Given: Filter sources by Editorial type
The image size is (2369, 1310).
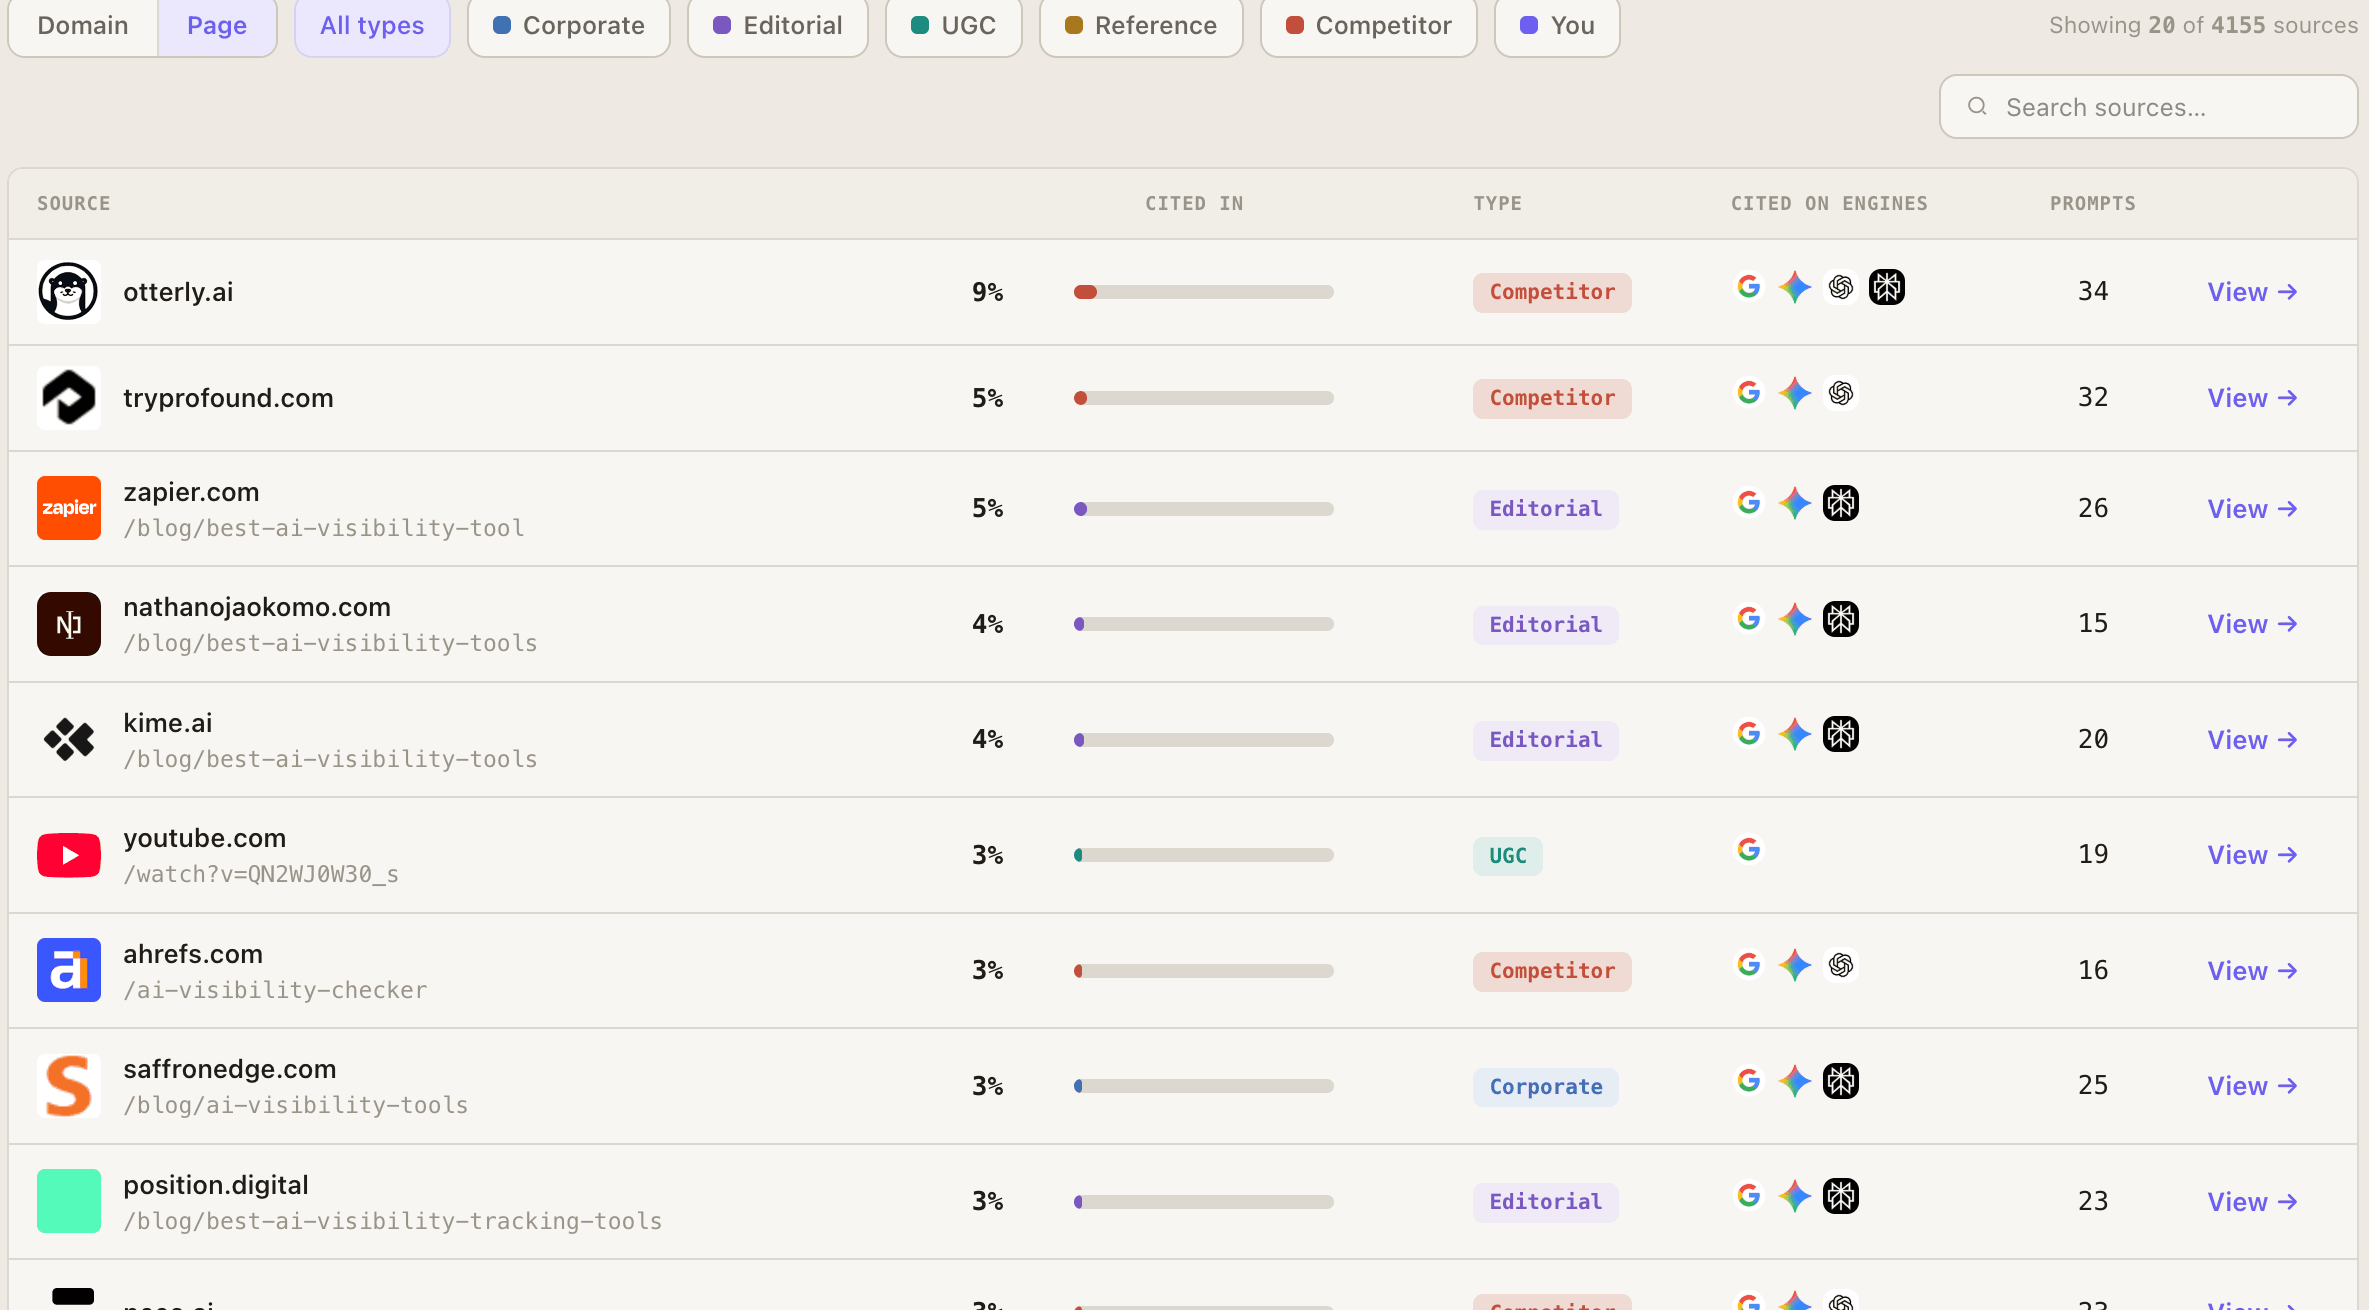Looking at the screenshot, I should 777,26.
